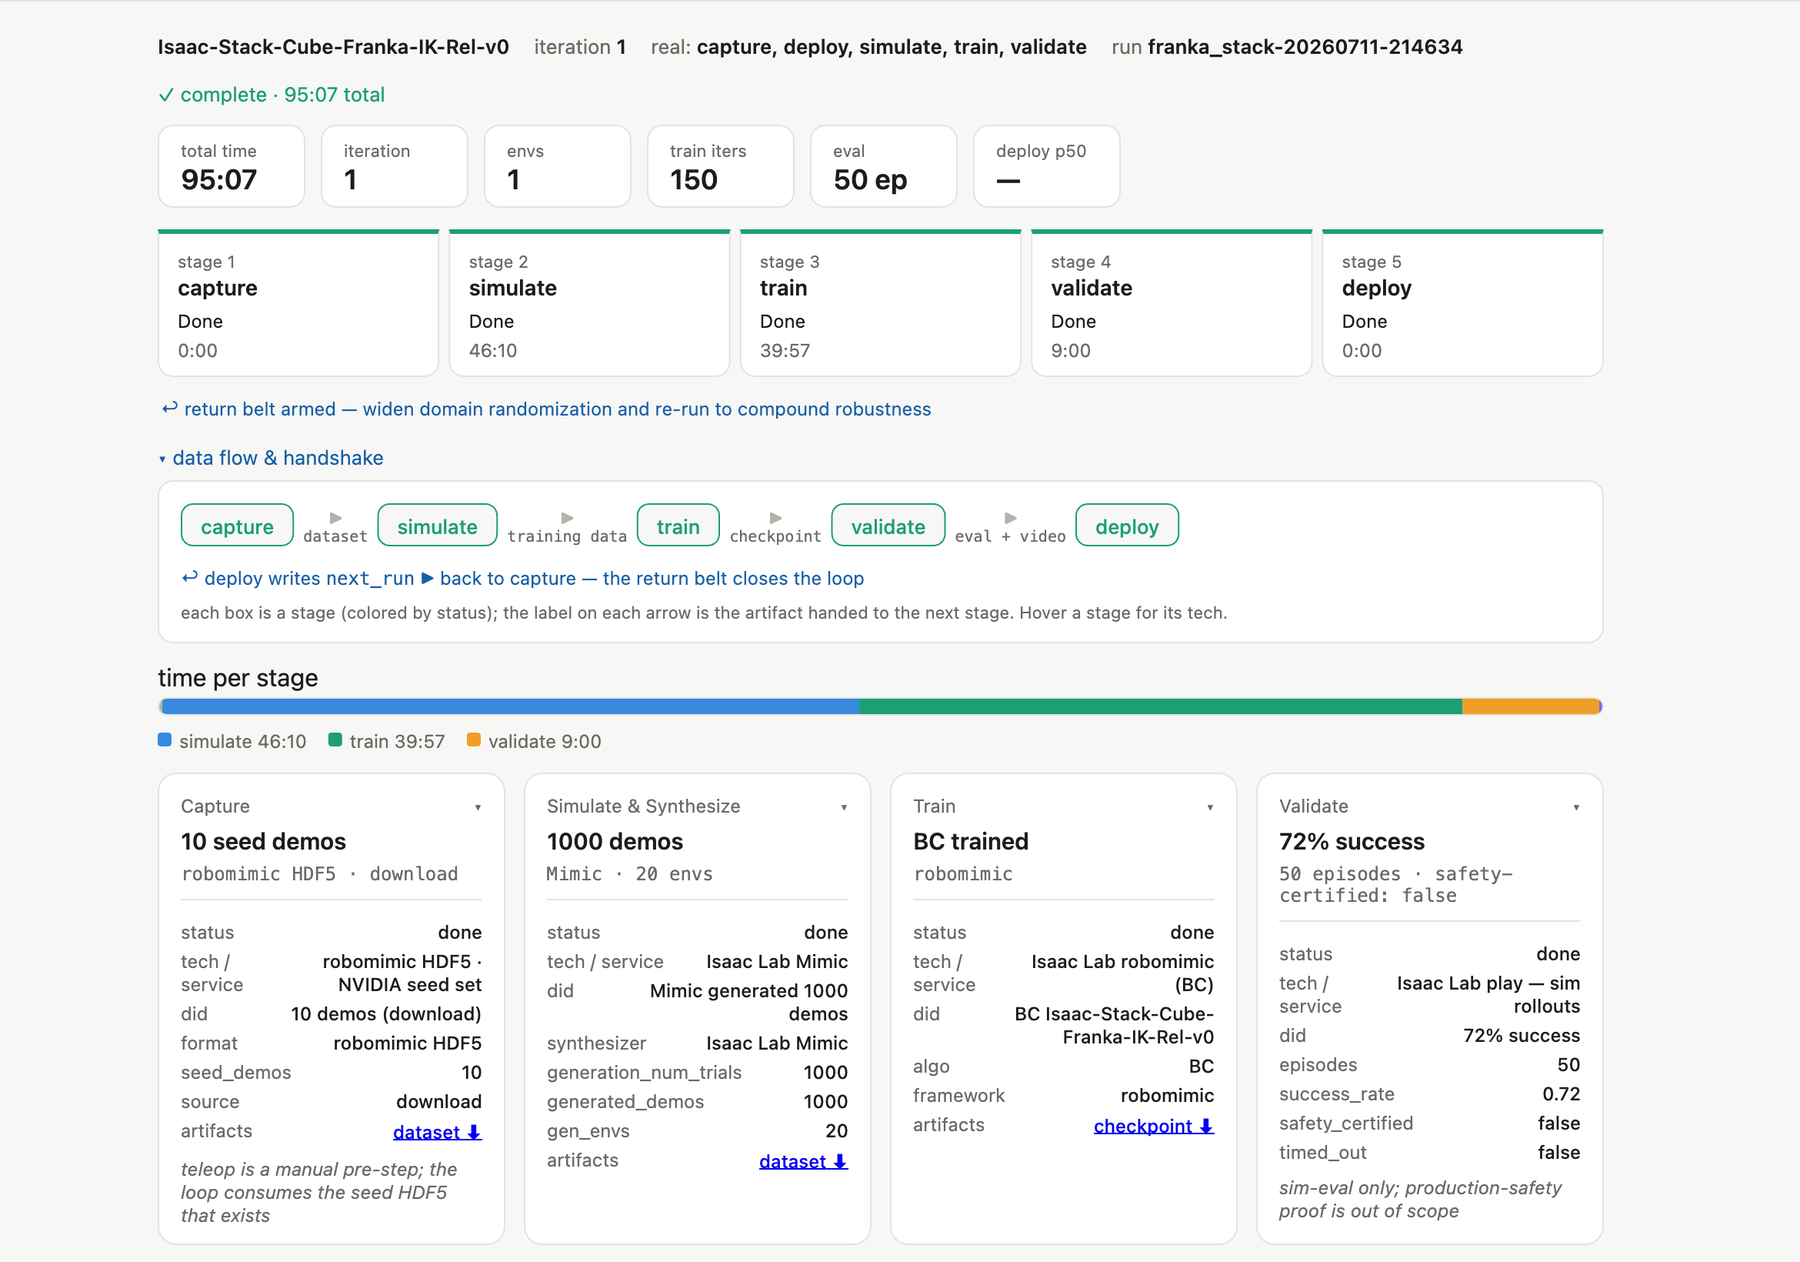The width and height of the screenshot is (1800, 1262).
Task: Collapse the data flow & handshake section
Action: coord(271,458)
